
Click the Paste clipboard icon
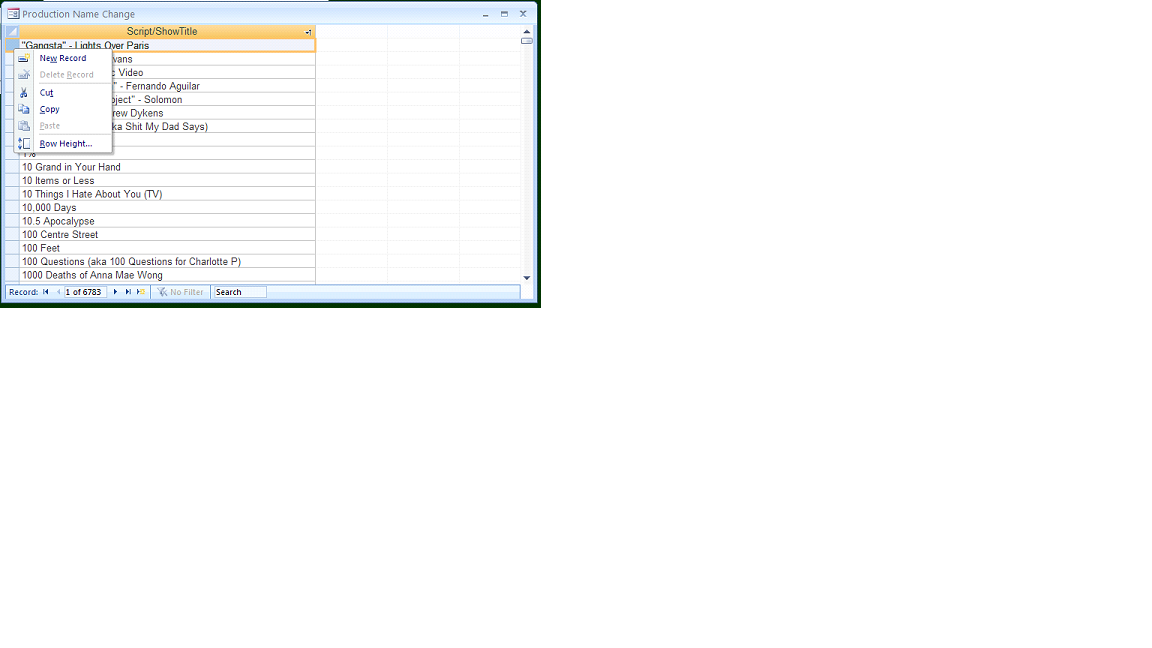point(24,126)
